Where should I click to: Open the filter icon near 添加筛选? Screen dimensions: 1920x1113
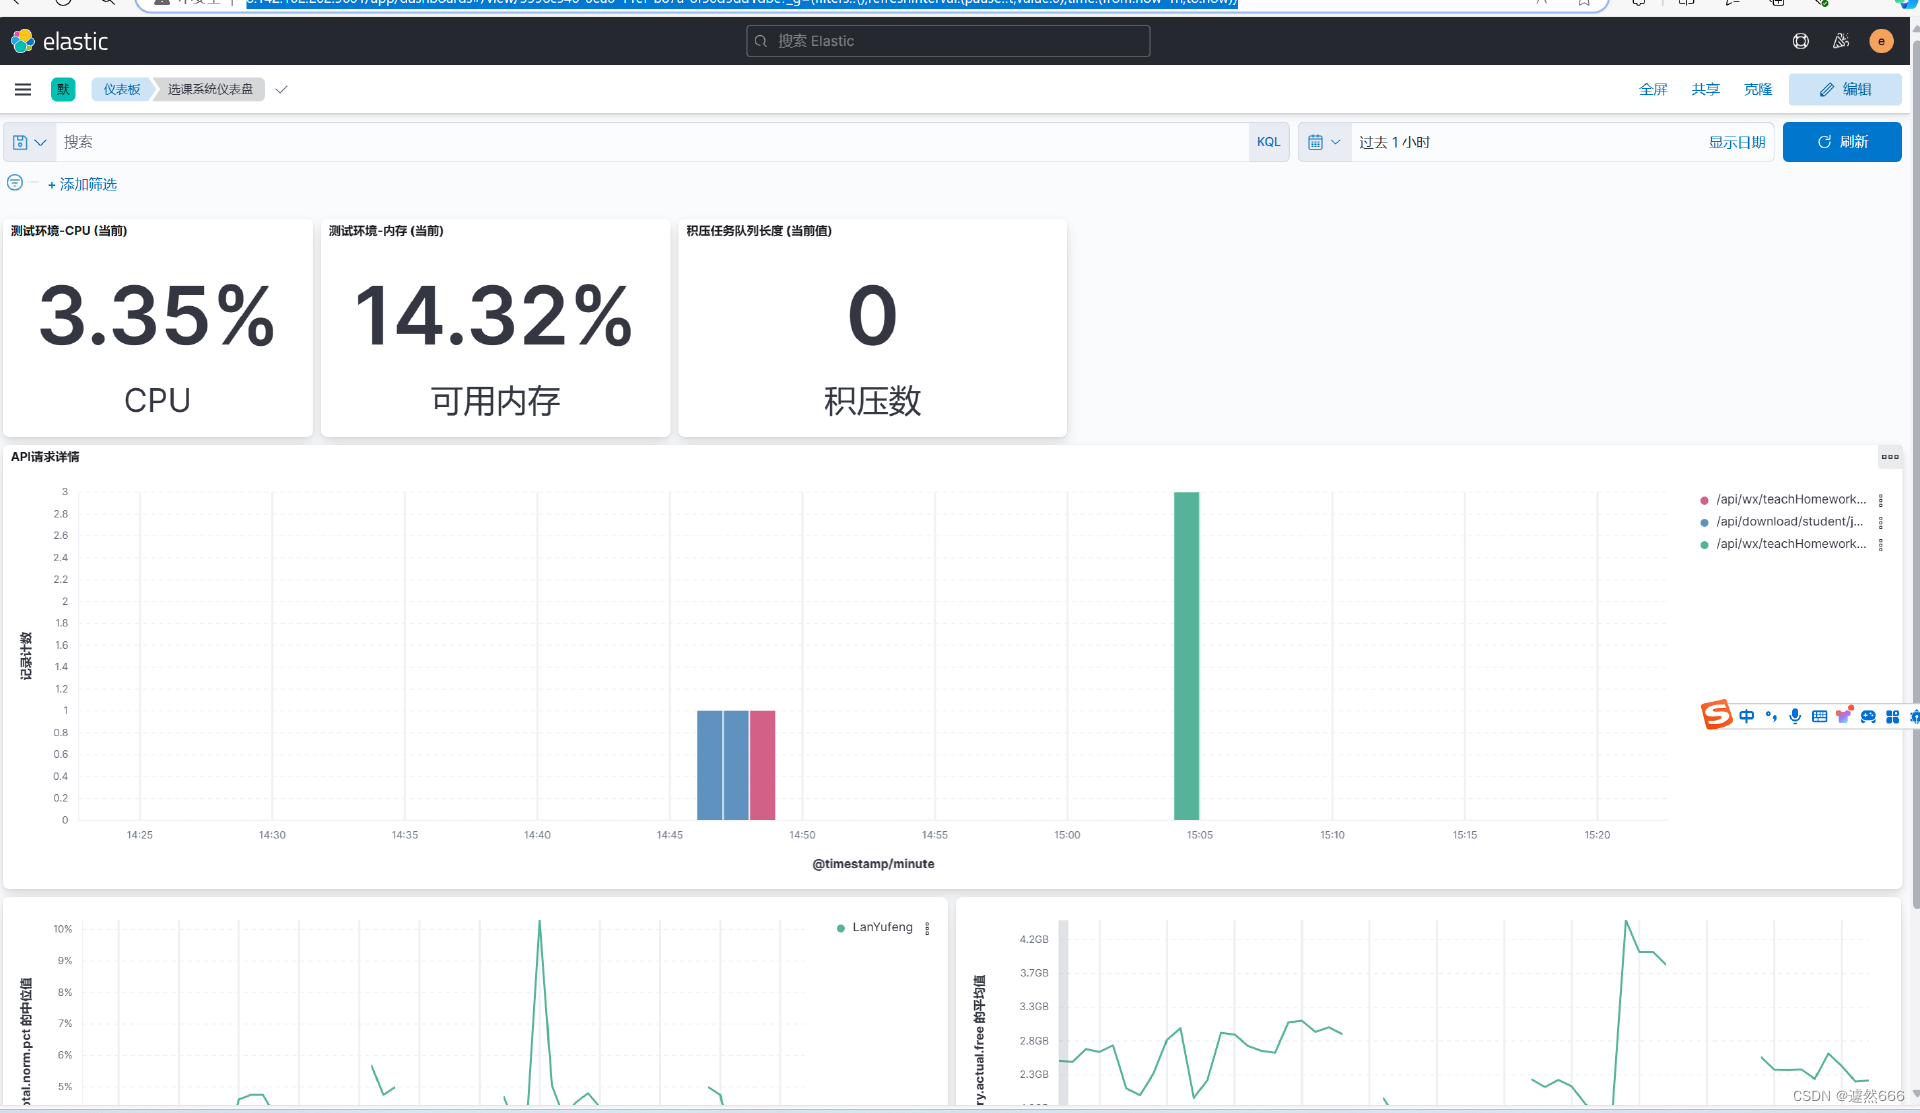pos(14,182)
